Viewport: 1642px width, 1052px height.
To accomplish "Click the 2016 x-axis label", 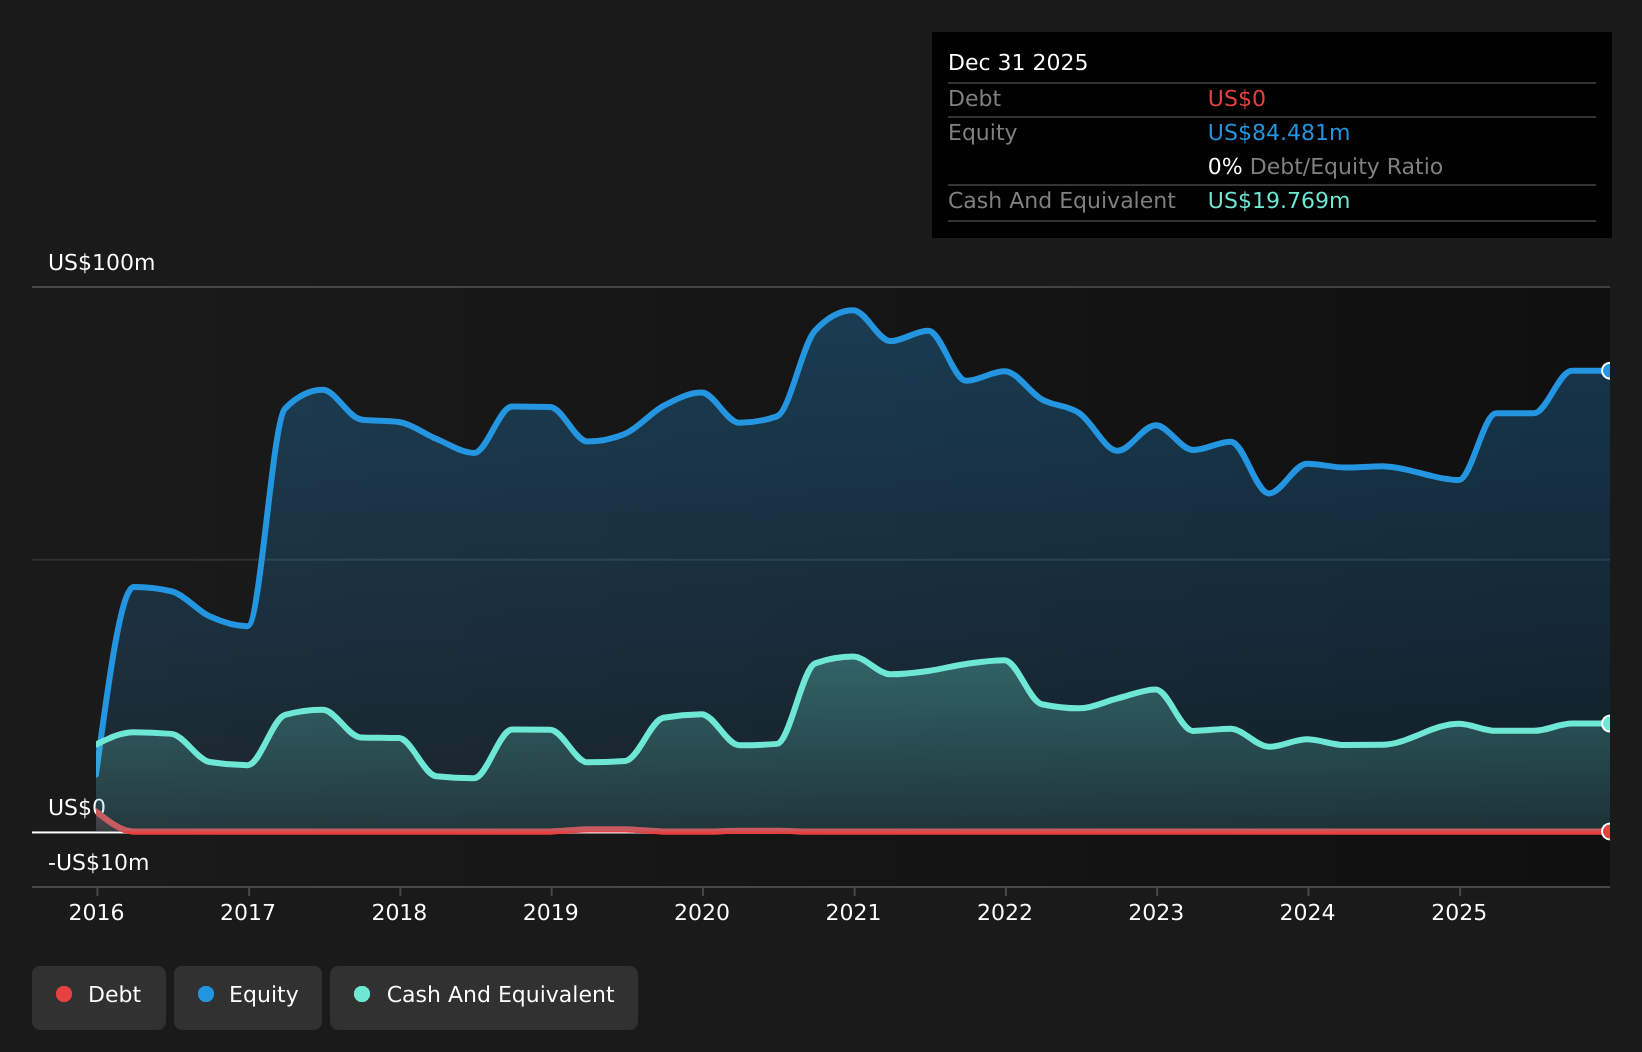I will click(96, 912).
